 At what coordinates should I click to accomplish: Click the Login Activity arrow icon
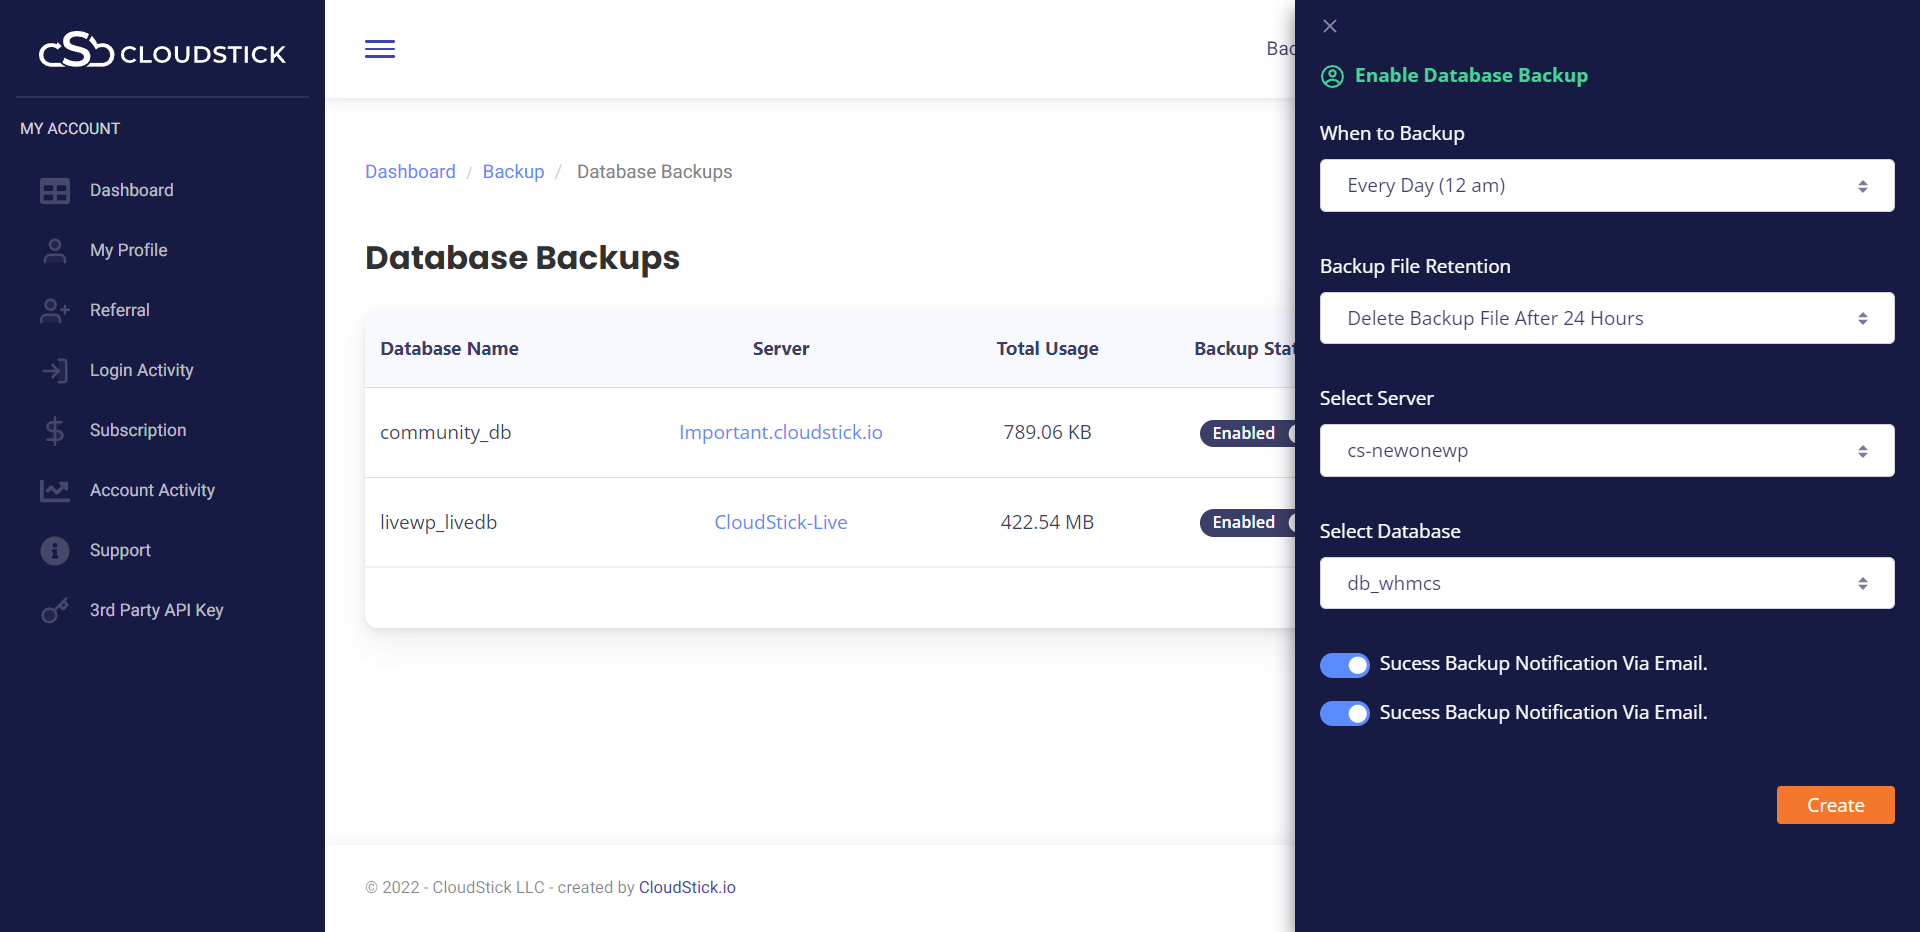[x=55, y=371]
